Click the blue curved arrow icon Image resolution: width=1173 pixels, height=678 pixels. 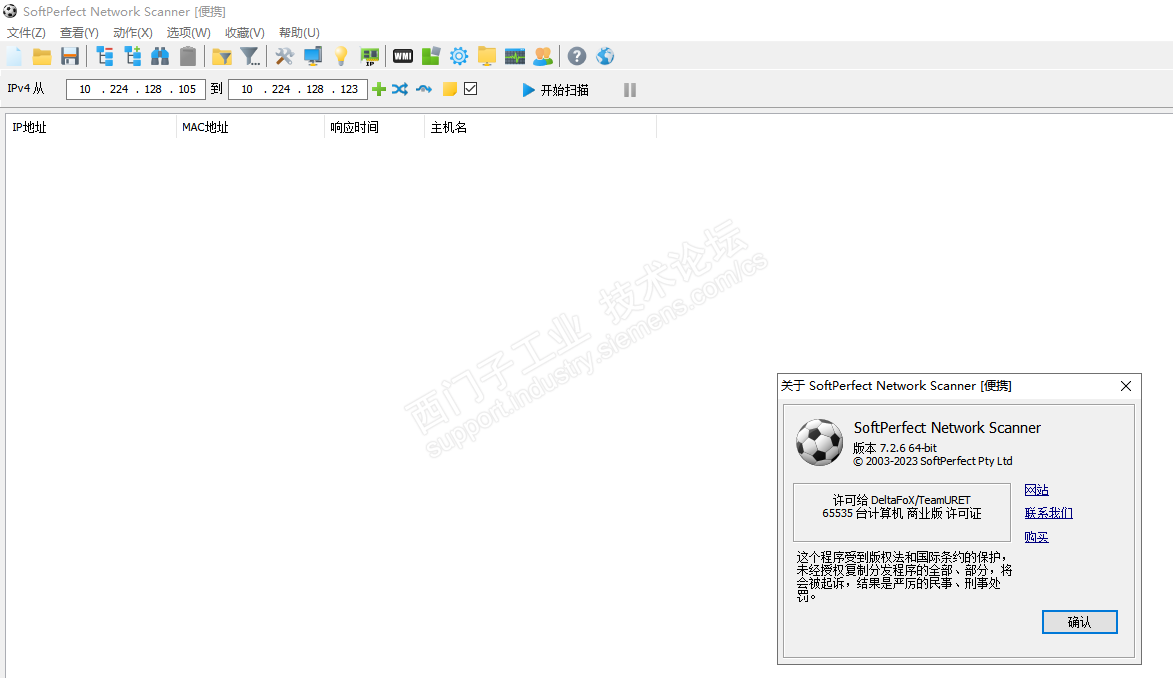[424, 89]
